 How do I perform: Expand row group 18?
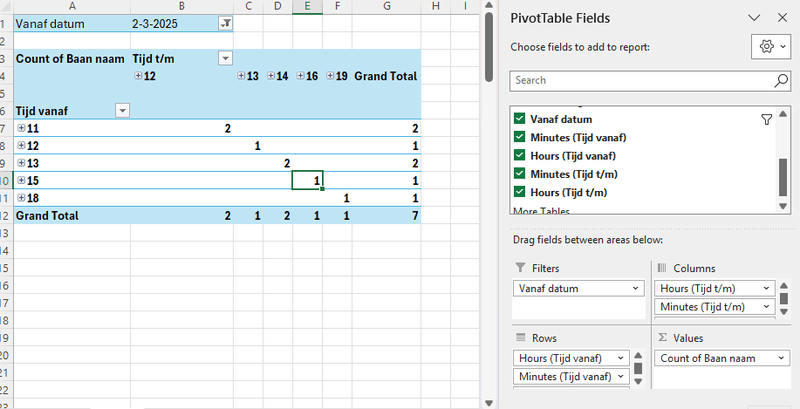[21, 198]
